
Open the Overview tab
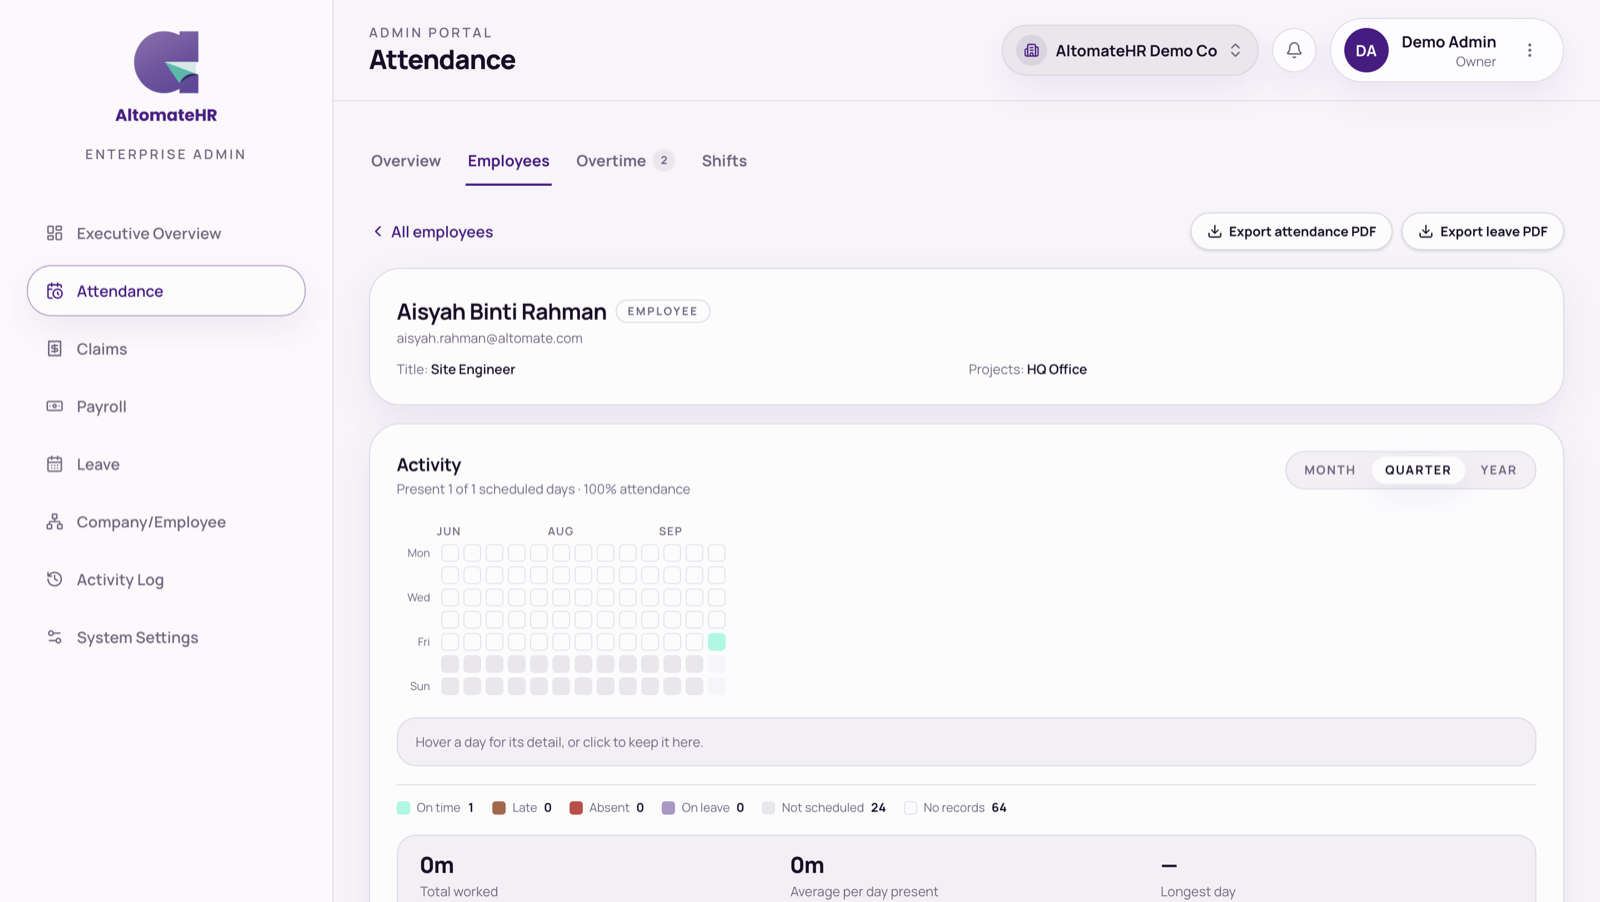pos(406,161)
